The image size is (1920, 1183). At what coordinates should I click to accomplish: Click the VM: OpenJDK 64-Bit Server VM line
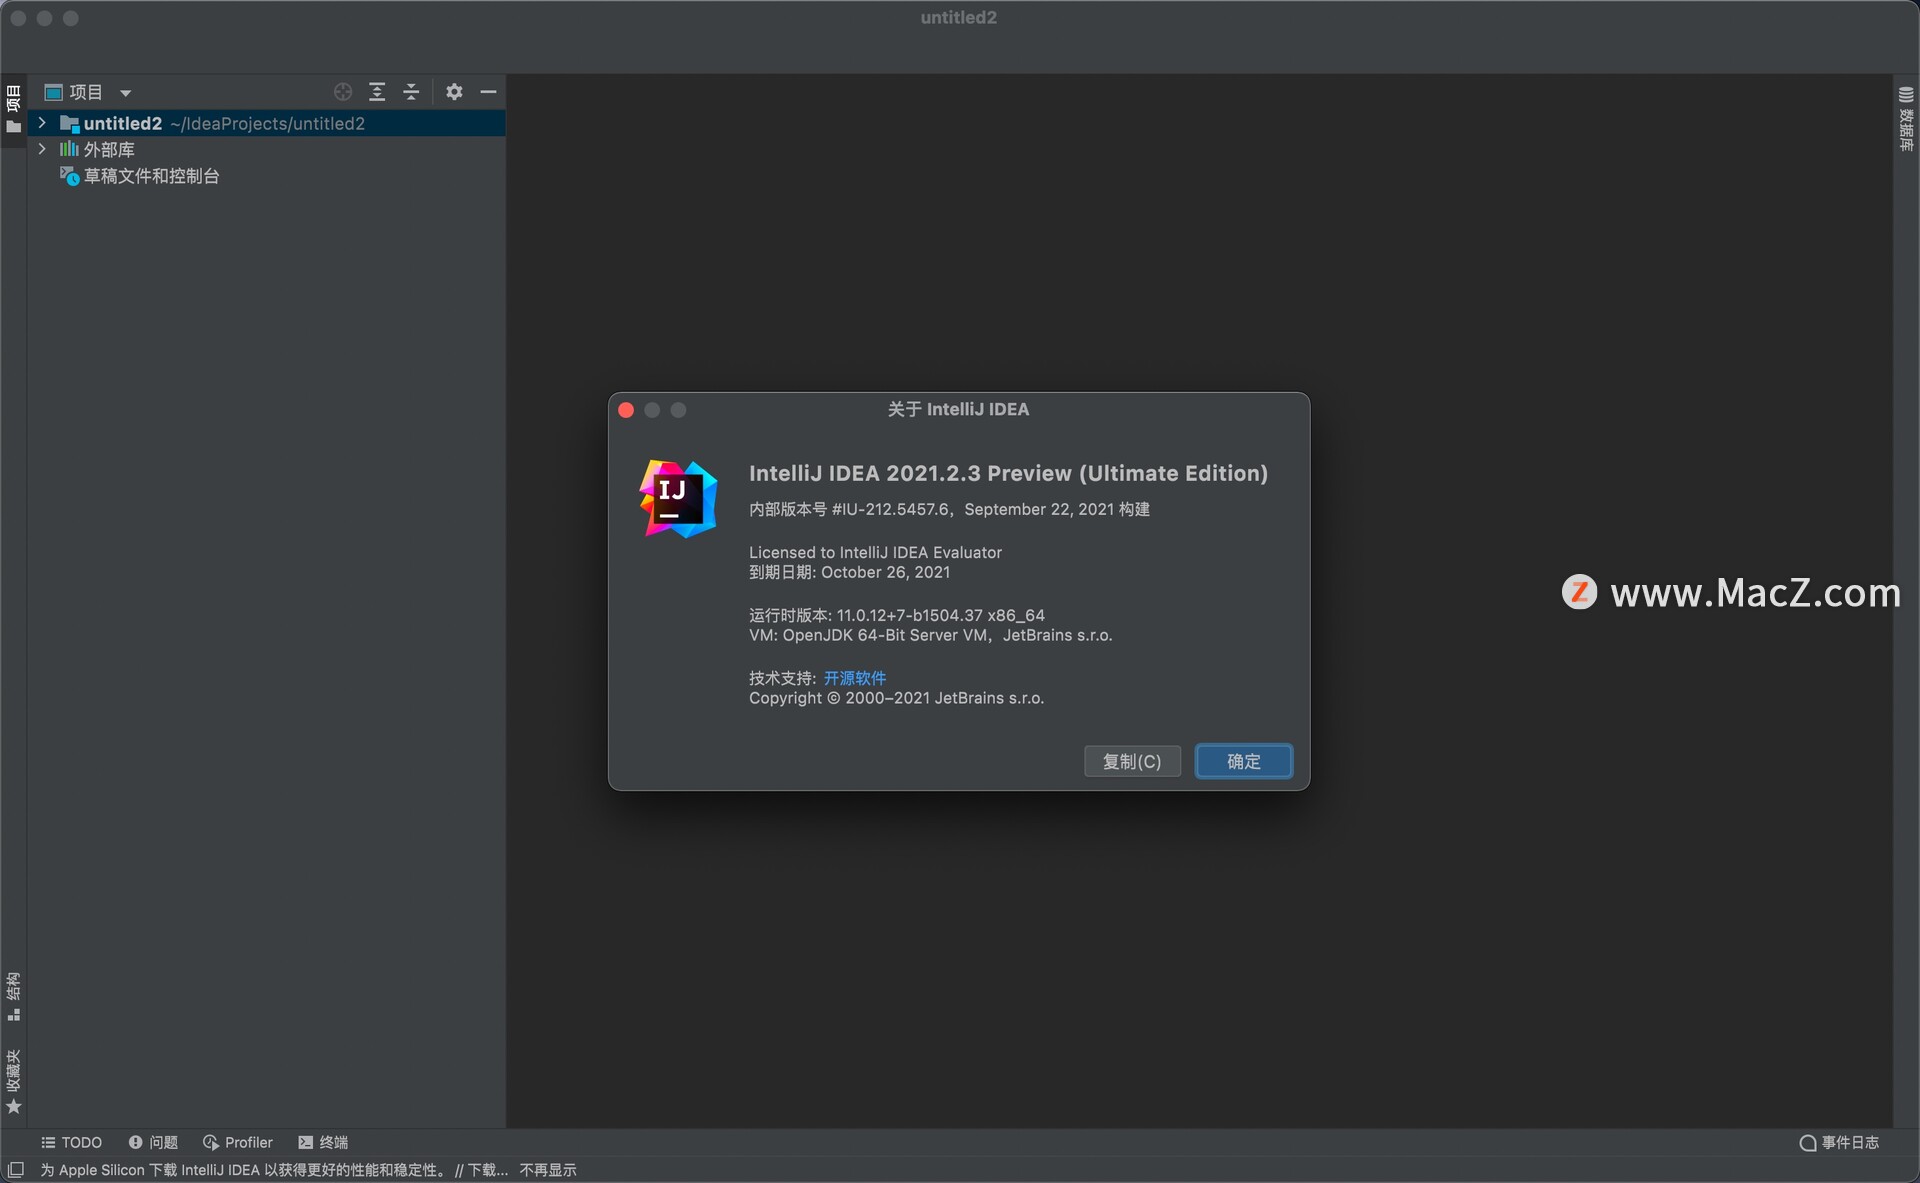pyautogui.click(x=930, y=635)
